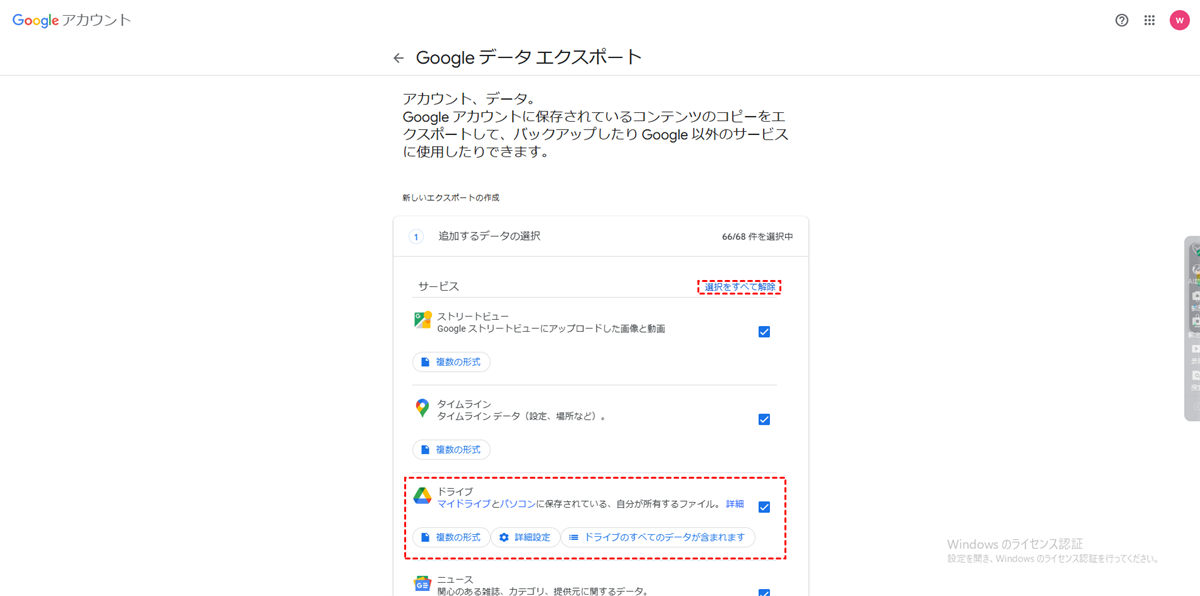Open the account avatar menu
Screen dimensions: 1200x596
coord(1179,20)
